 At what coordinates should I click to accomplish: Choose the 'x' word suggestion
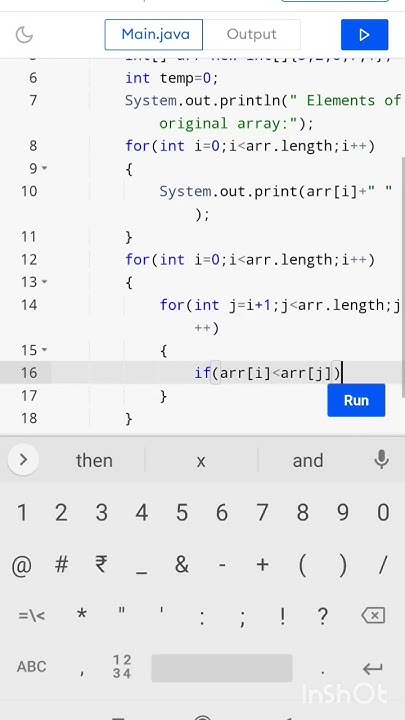(x=201, y=461)
